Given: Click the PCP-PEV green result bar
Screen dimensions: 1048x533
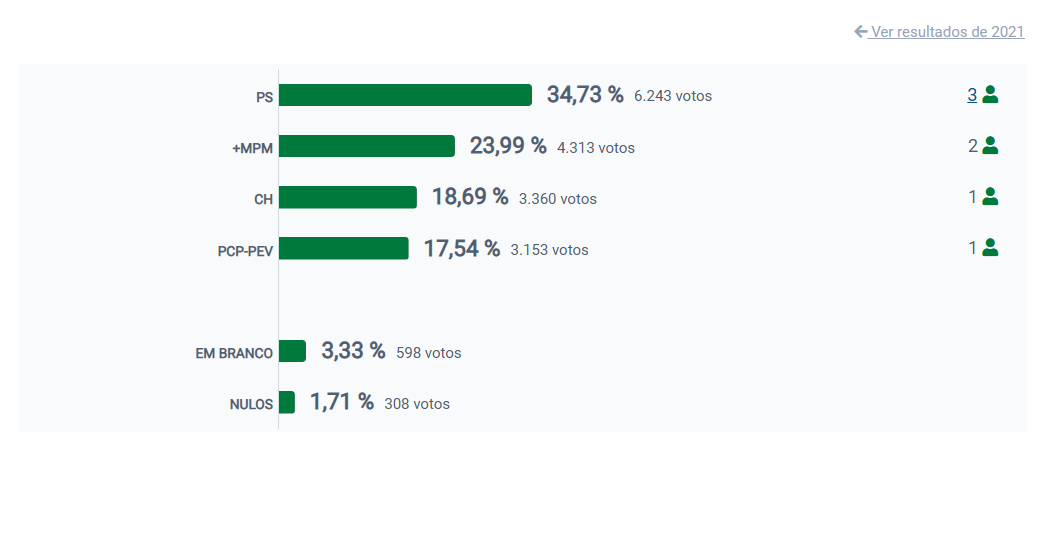Looking at the screenshot, I should (x=344, y=248).
